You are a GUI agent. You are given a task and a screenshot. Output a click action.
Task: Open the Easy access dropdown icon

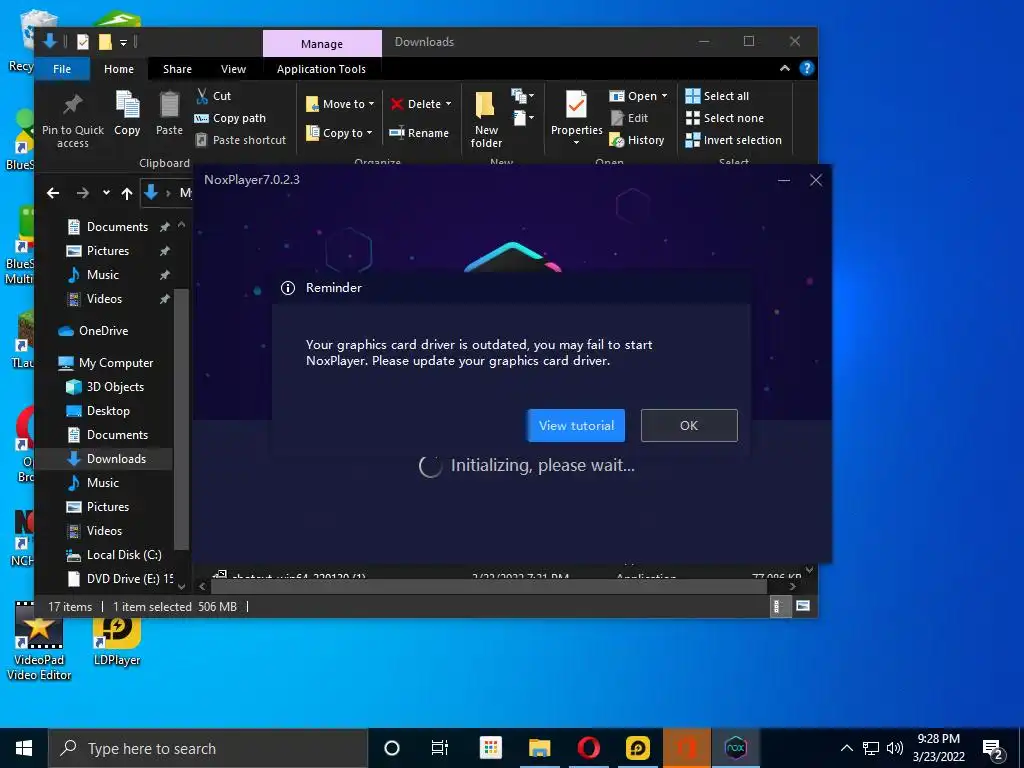522,118
